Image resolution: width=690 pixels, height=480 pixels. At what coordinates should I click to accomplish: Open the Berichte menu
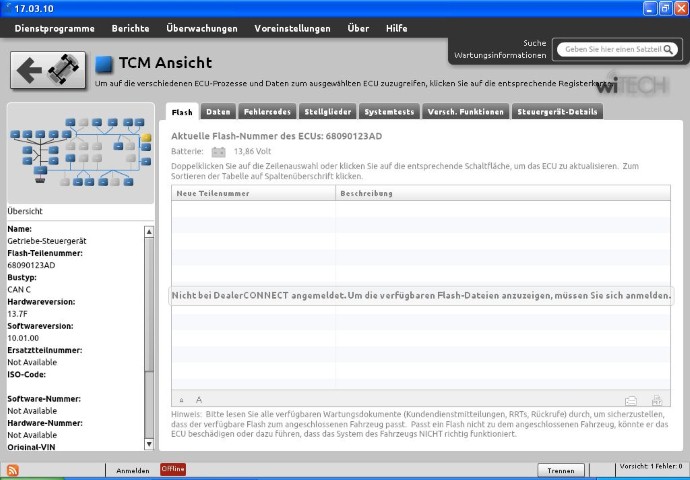pyautogui.click(x=131, y=28)
